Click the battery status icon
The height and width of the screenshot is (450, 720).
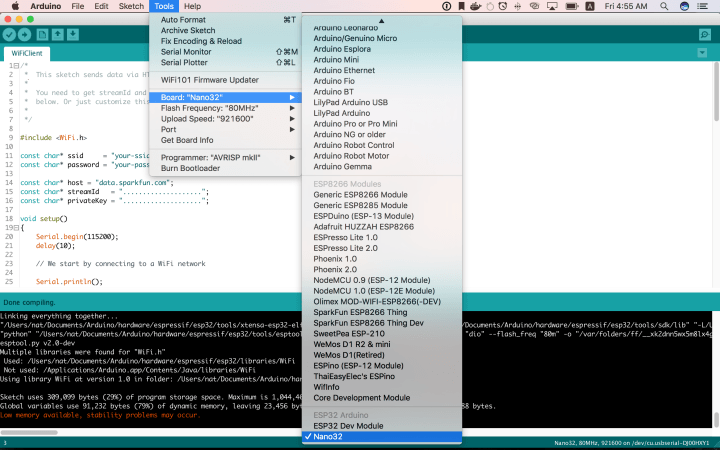[x=571, y=6]
